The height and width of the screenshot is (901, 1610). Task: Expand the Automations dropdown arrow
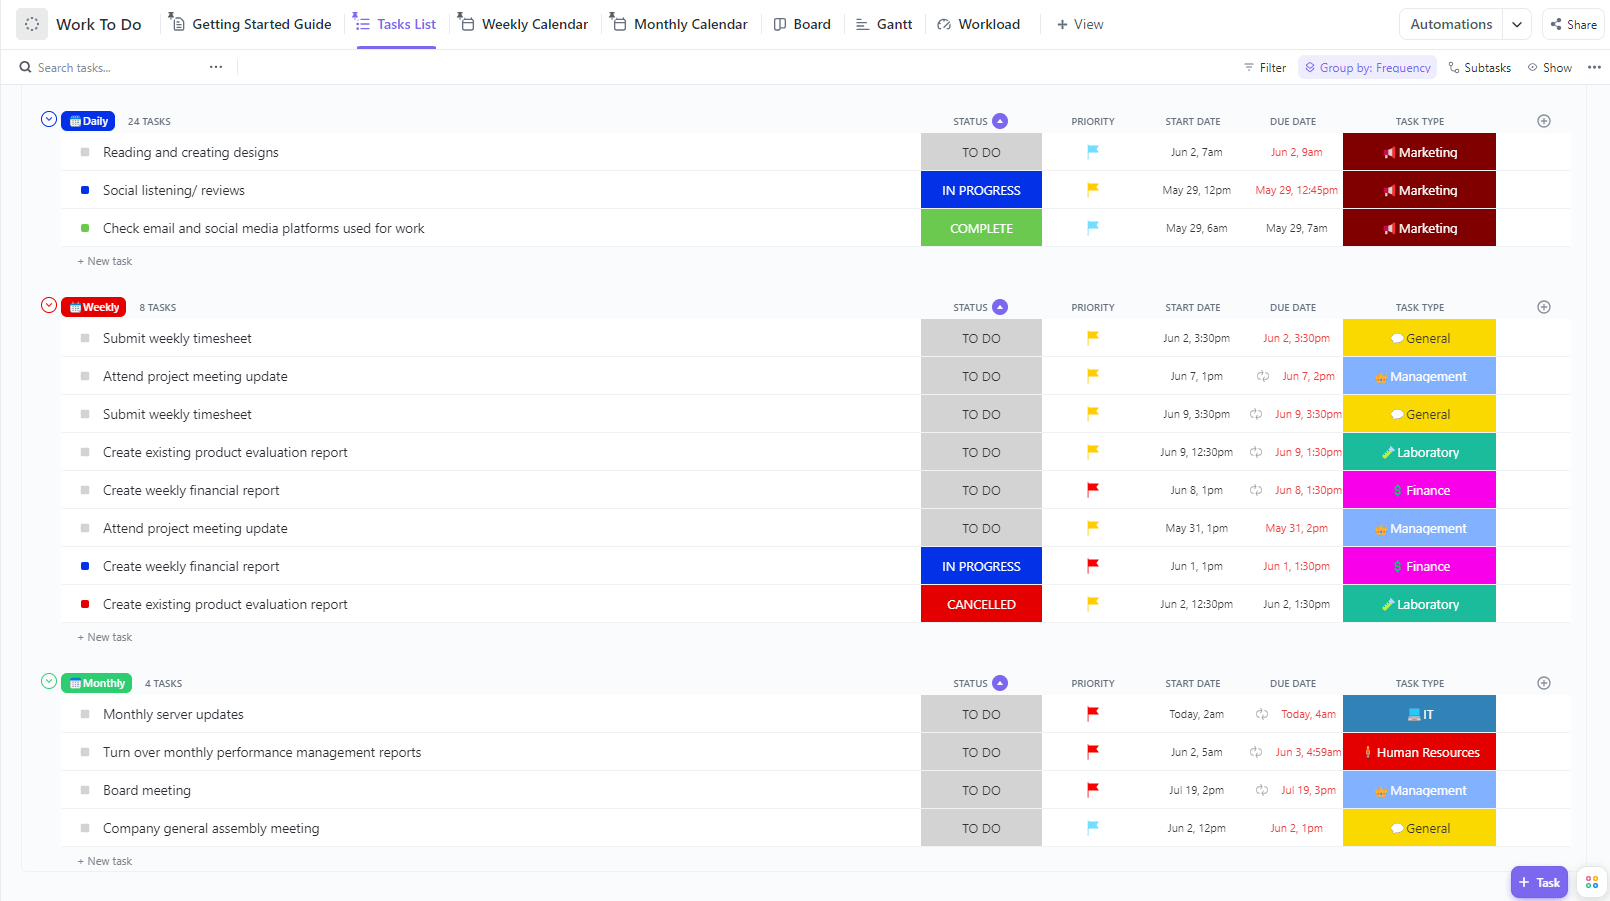(1518, 24)
